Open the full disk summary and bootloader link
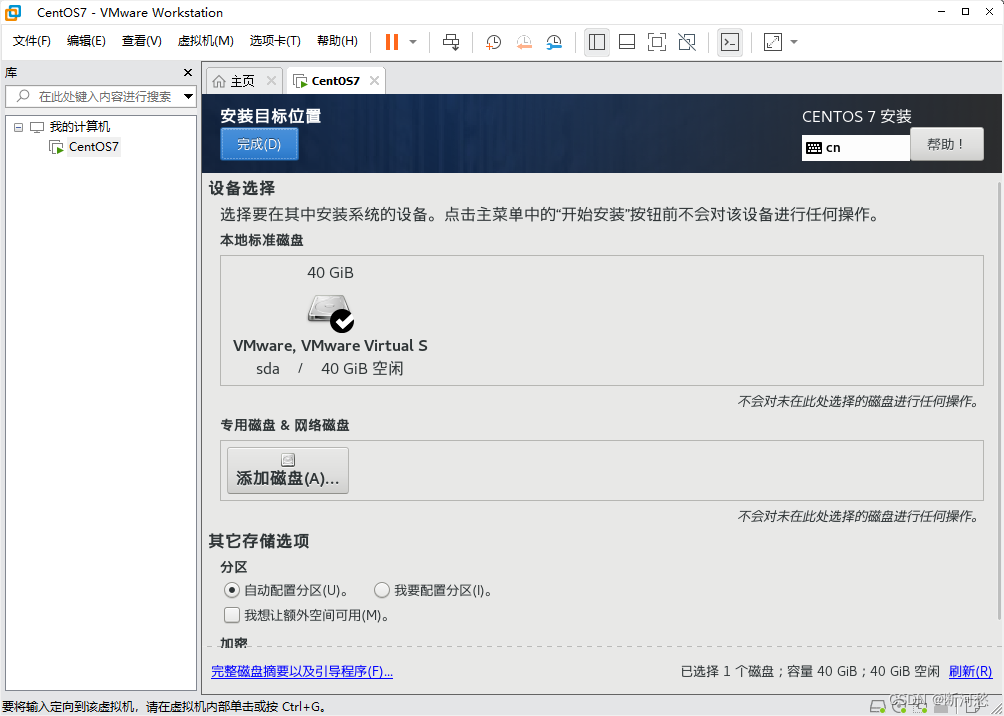 pos(302,671)
